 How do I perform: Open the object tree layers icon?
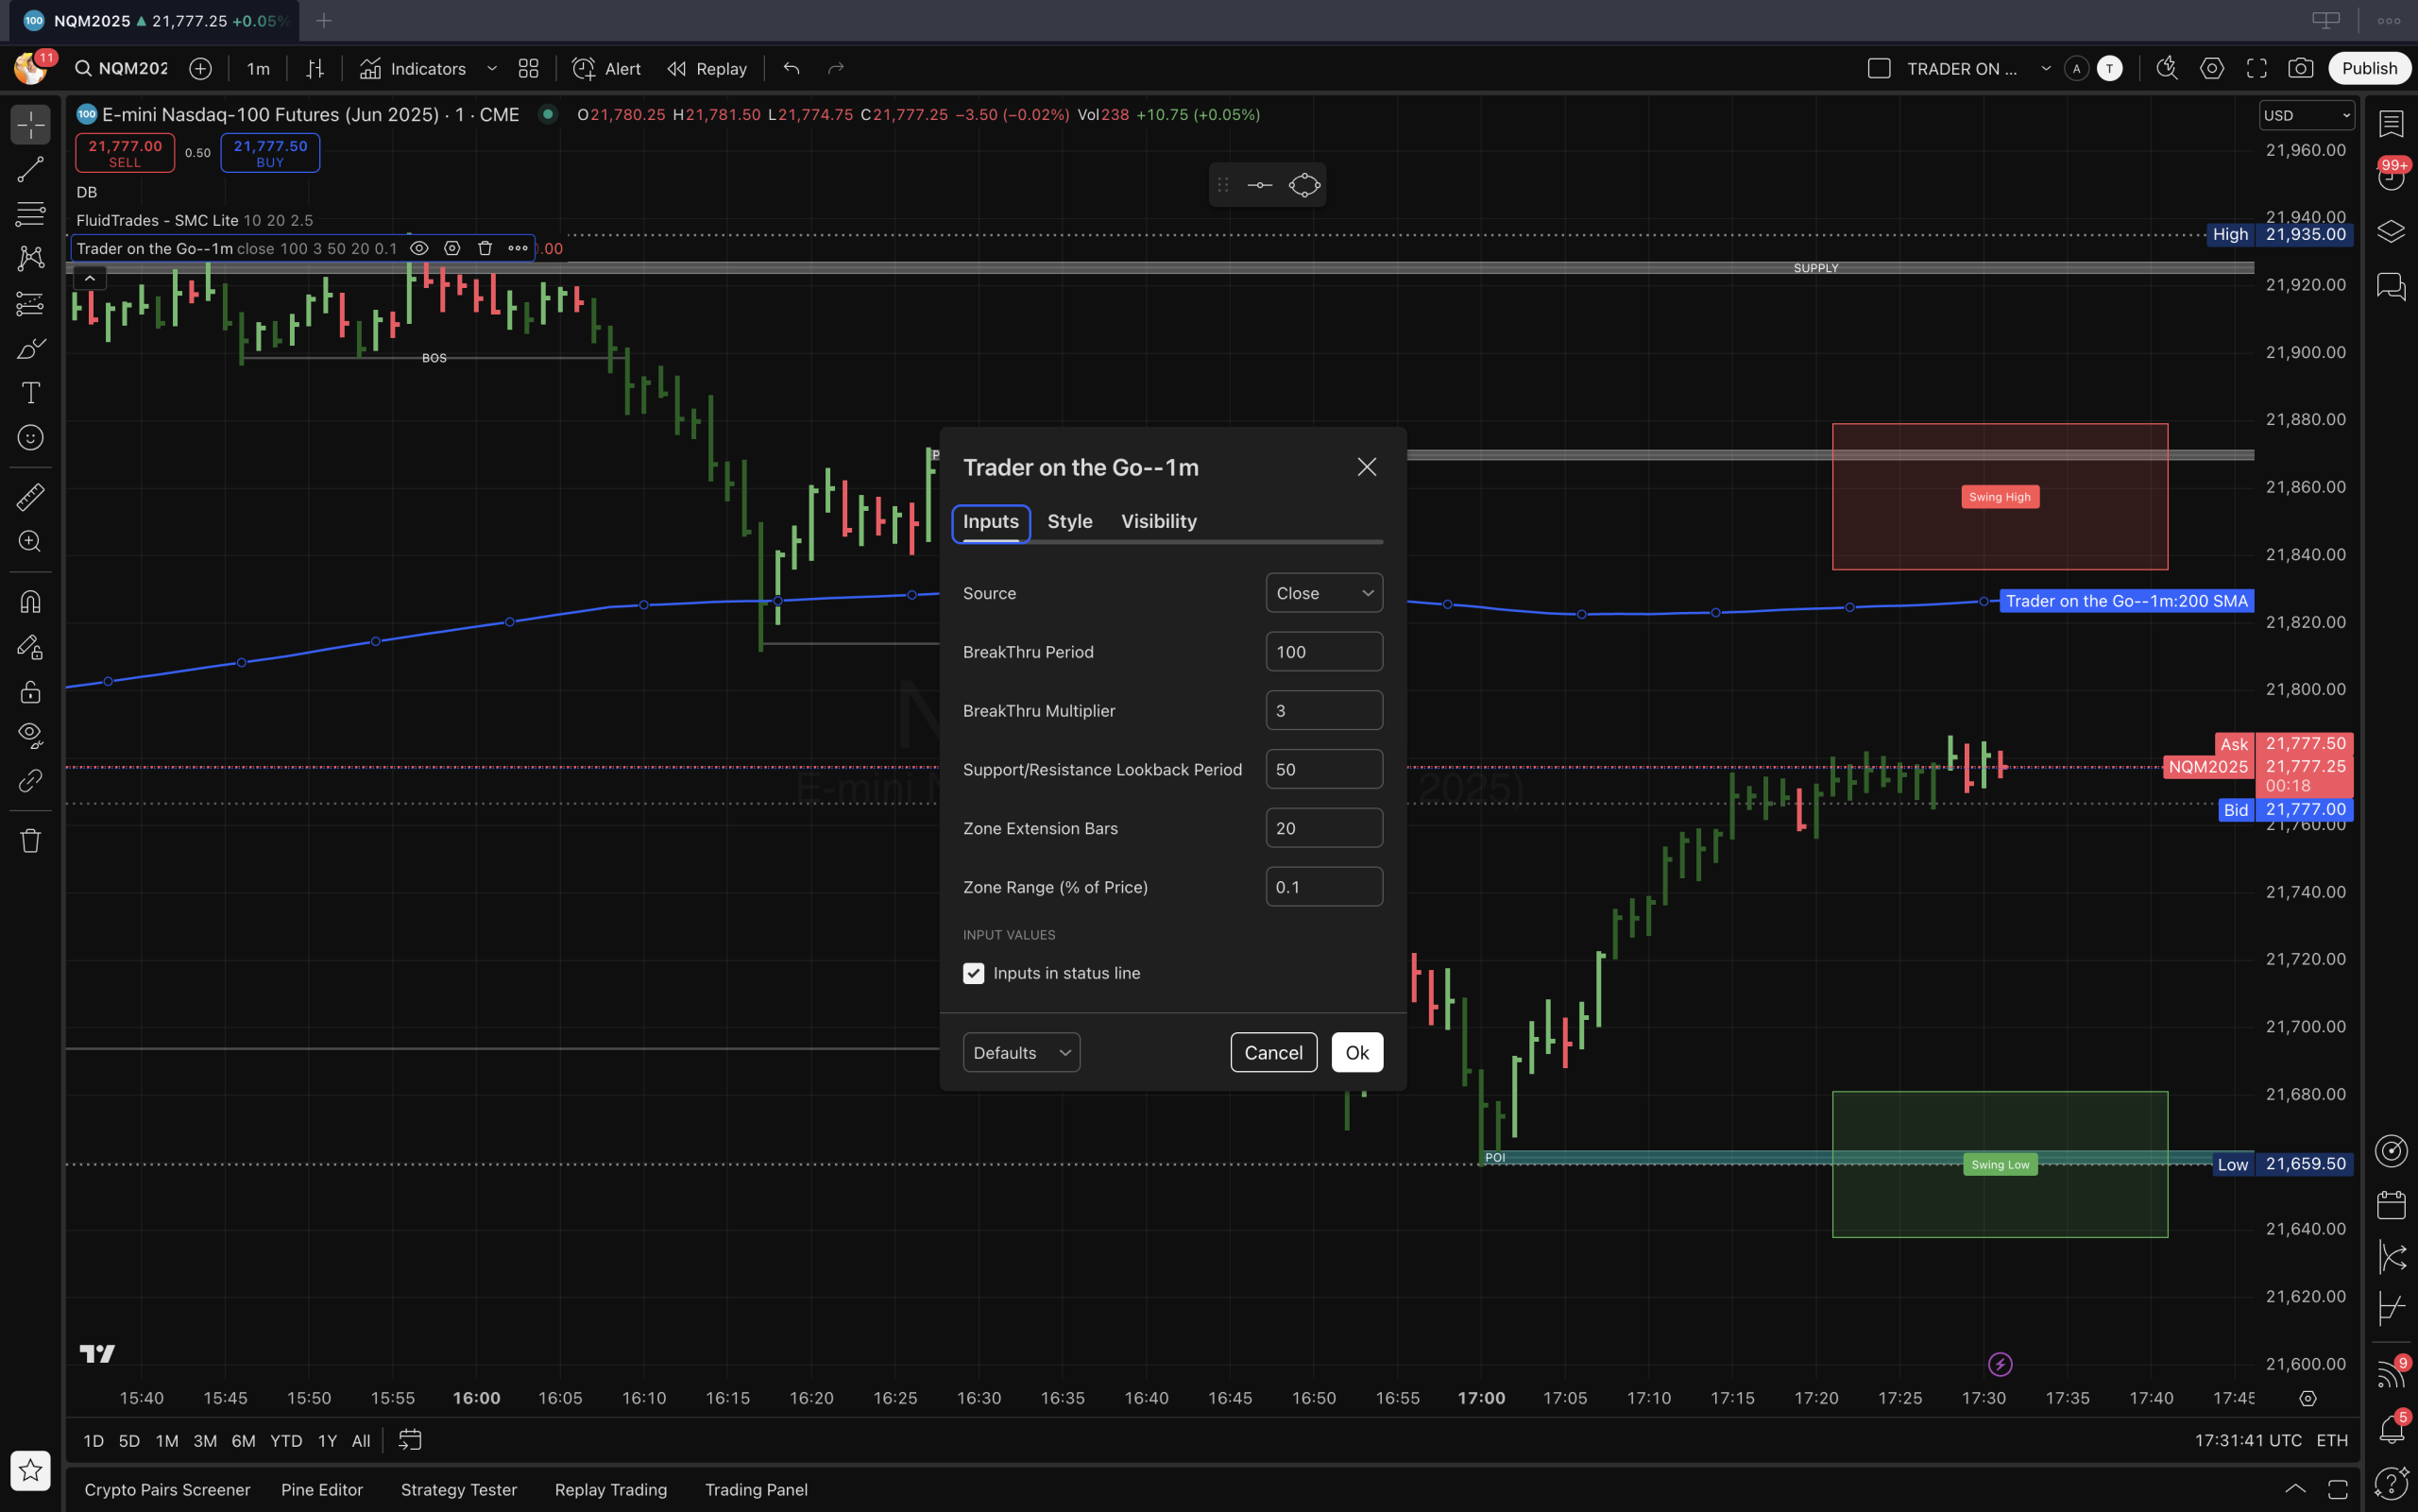pyautogui.click(x=2391, y=232)
